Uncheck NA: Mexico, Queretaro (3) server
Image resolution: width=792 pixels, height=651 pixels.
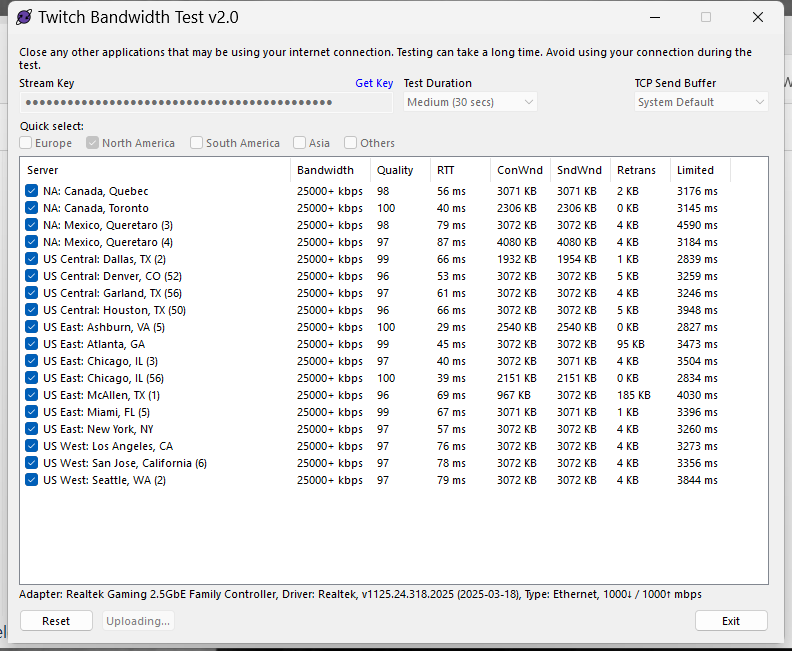31,225
